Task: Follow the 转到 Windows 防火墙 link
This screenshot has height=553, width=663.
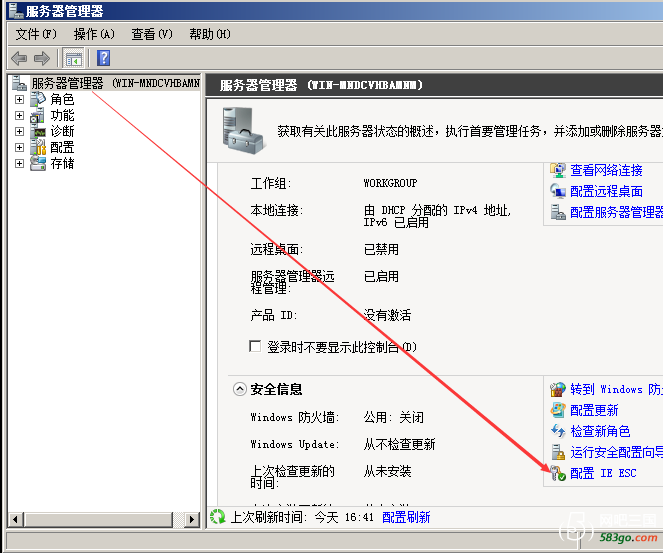Action: pyautogui.click(x=616, y=389)
